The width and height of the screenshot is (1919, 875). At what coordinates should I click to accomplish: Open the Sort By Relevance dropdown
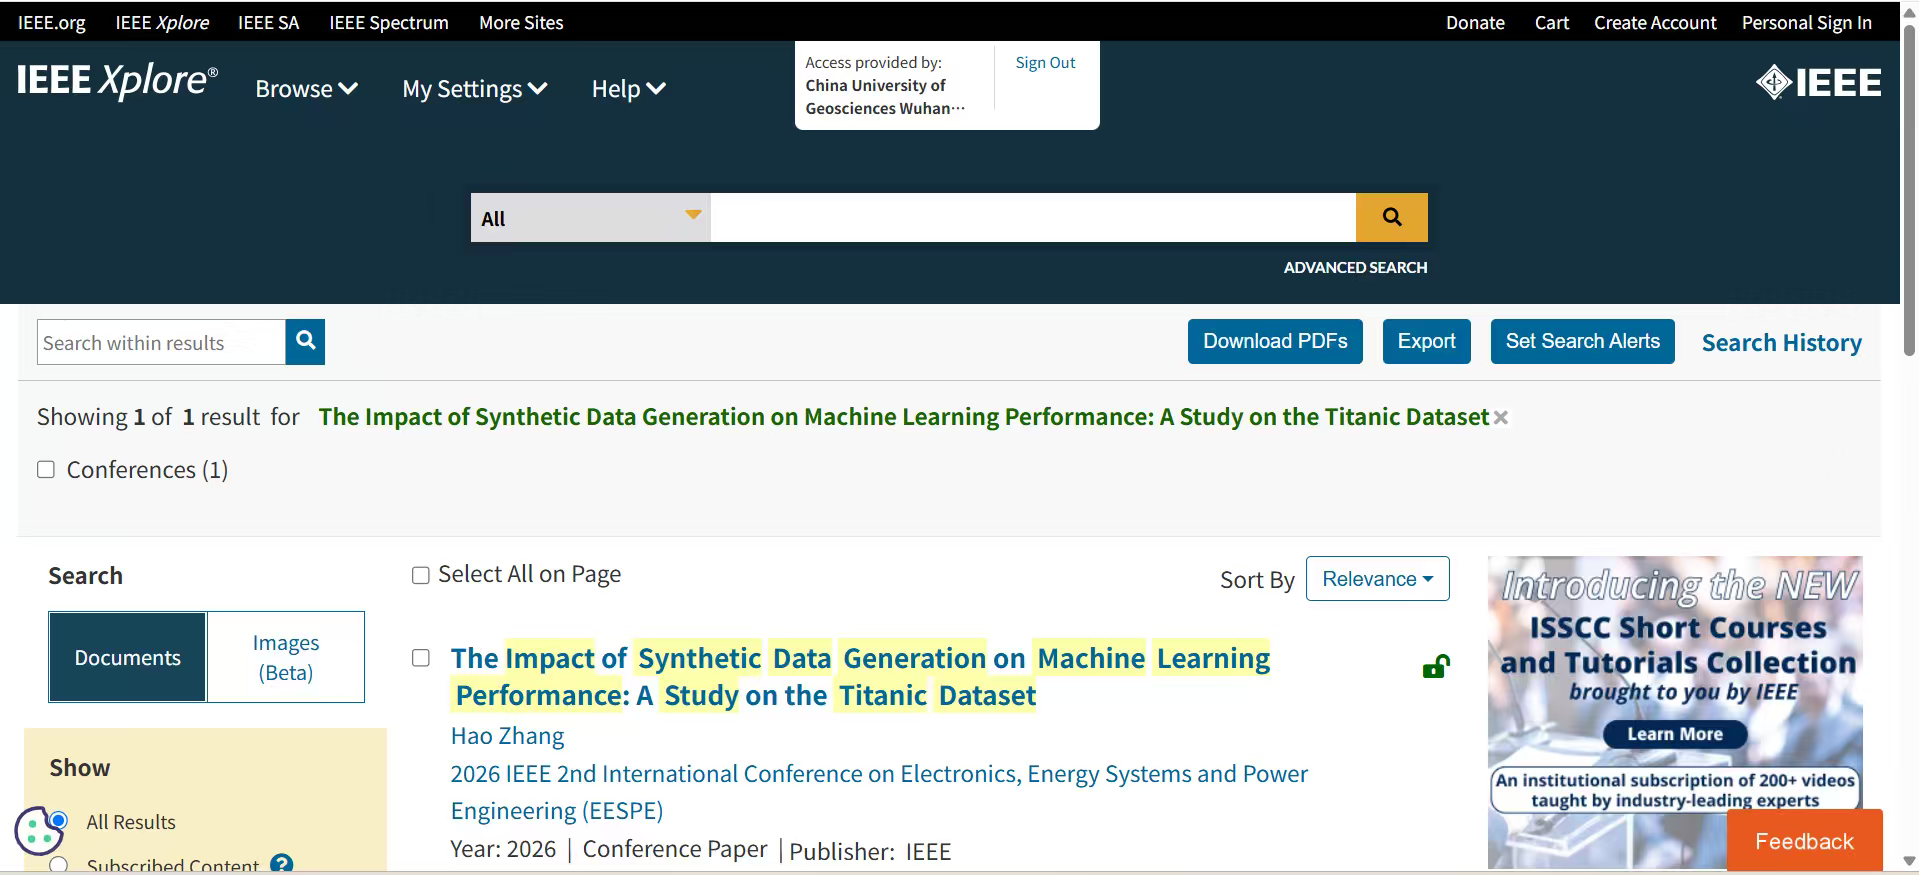coord(1377,579)
